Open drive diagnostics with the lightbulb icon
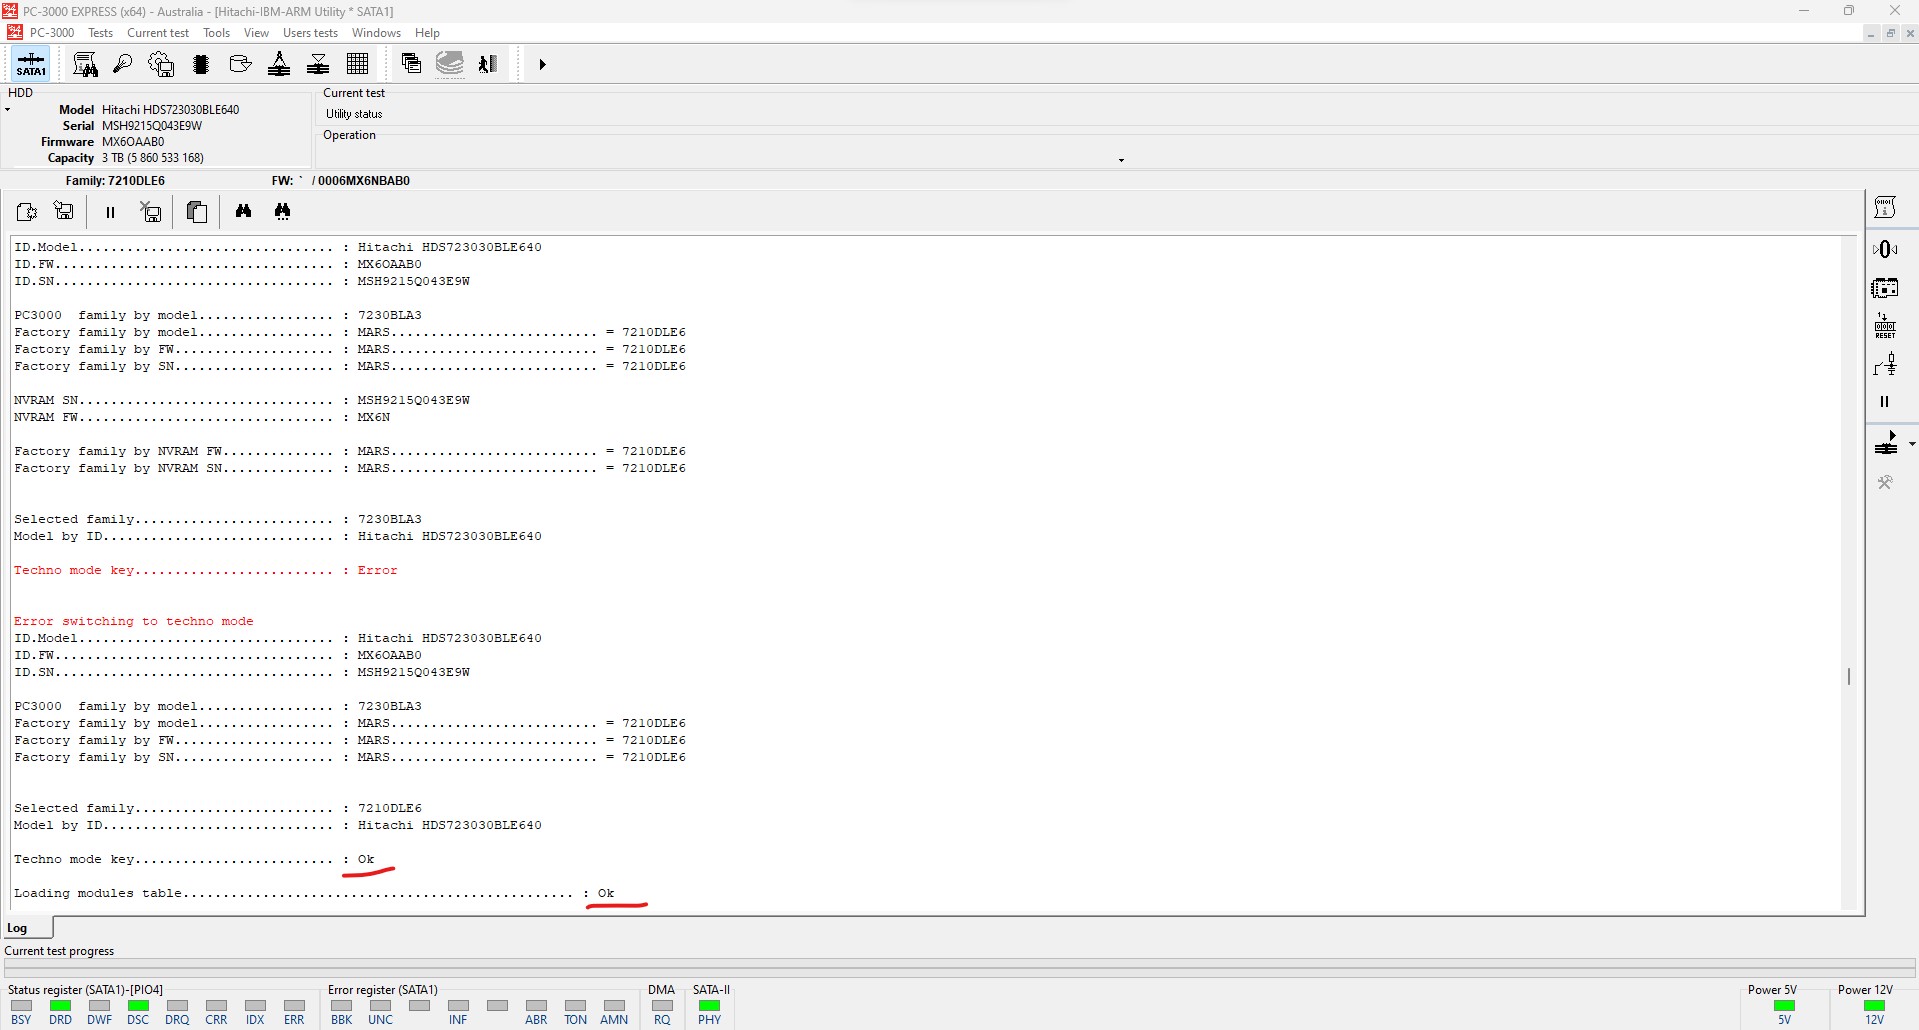Image resolution: width=1919 pixels, height=1030 pixels. tap(122, 64)
